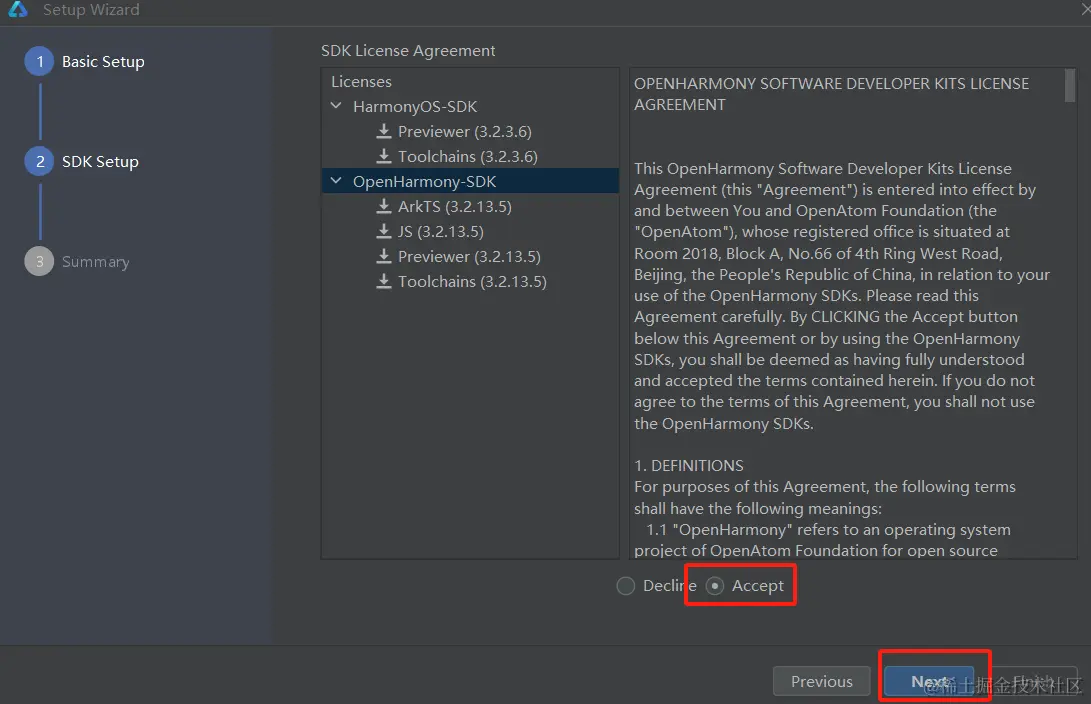Collapse the HarmonyOS-SDK tree node
The height and width of the screenshot is (704, 1091).
click(x=336, y=106)
